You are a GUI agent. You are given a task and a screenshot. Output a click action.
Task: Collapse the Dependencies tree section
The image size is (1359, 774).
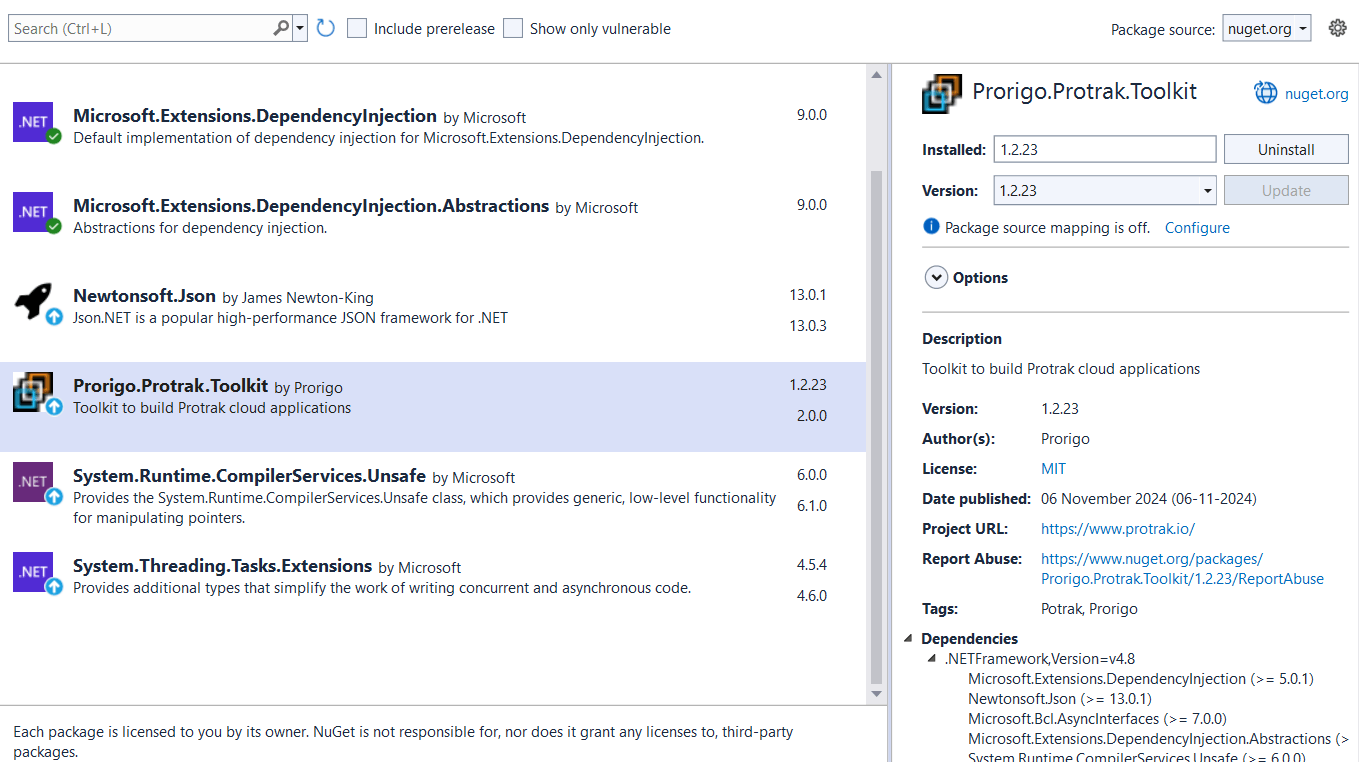click(908, 638)
